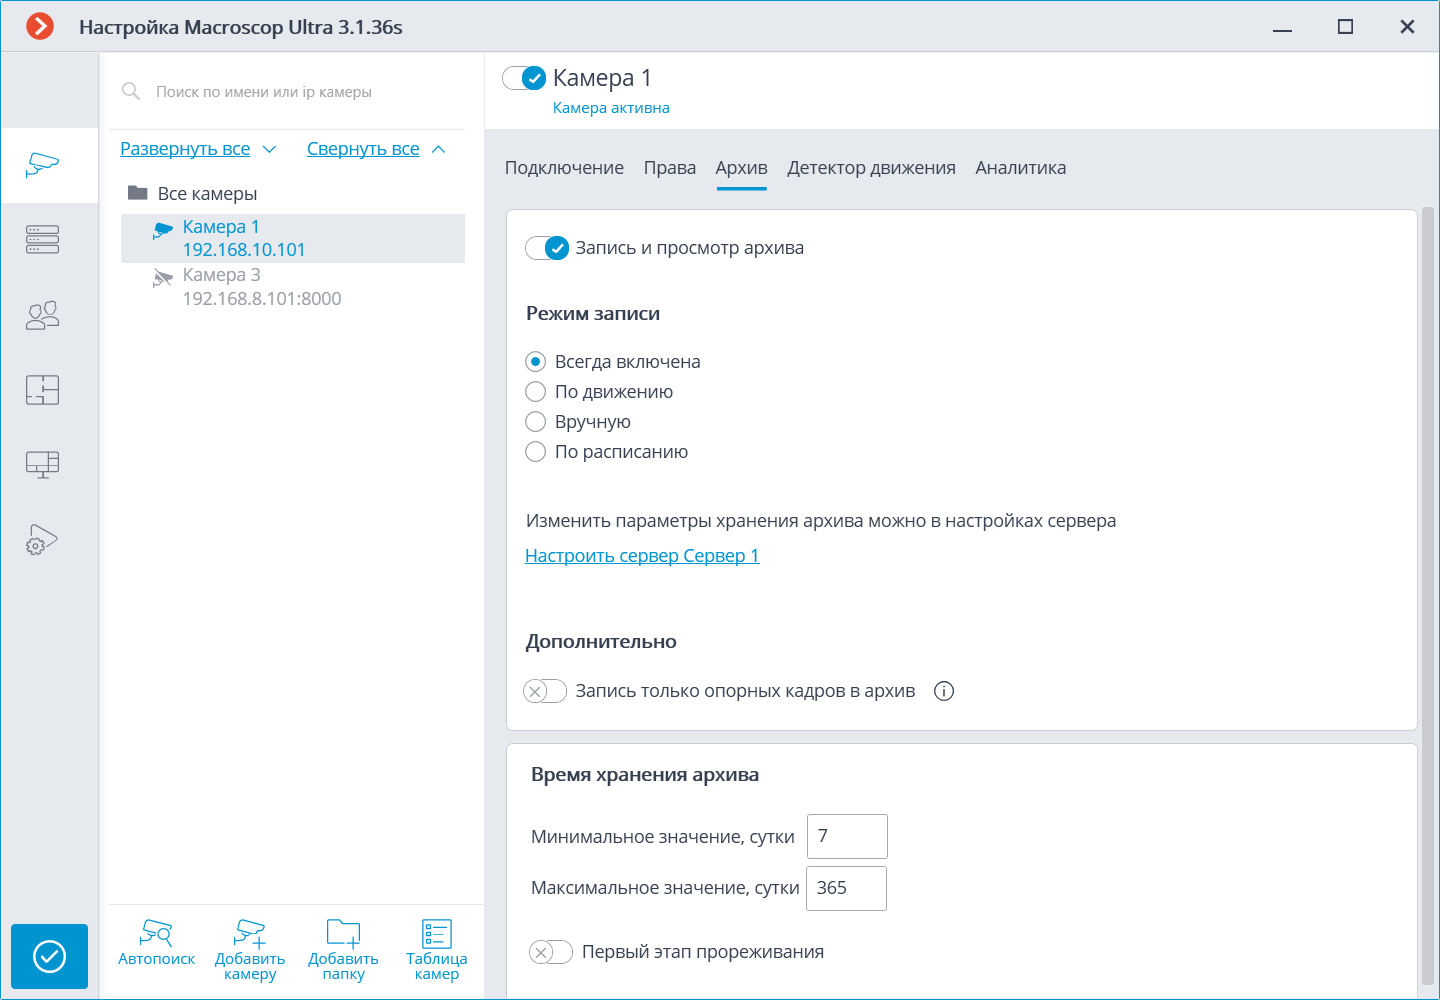Select 'Камера 3' in camera tree
Viewport: 1440px width, 1000px height.
[293, 286]
